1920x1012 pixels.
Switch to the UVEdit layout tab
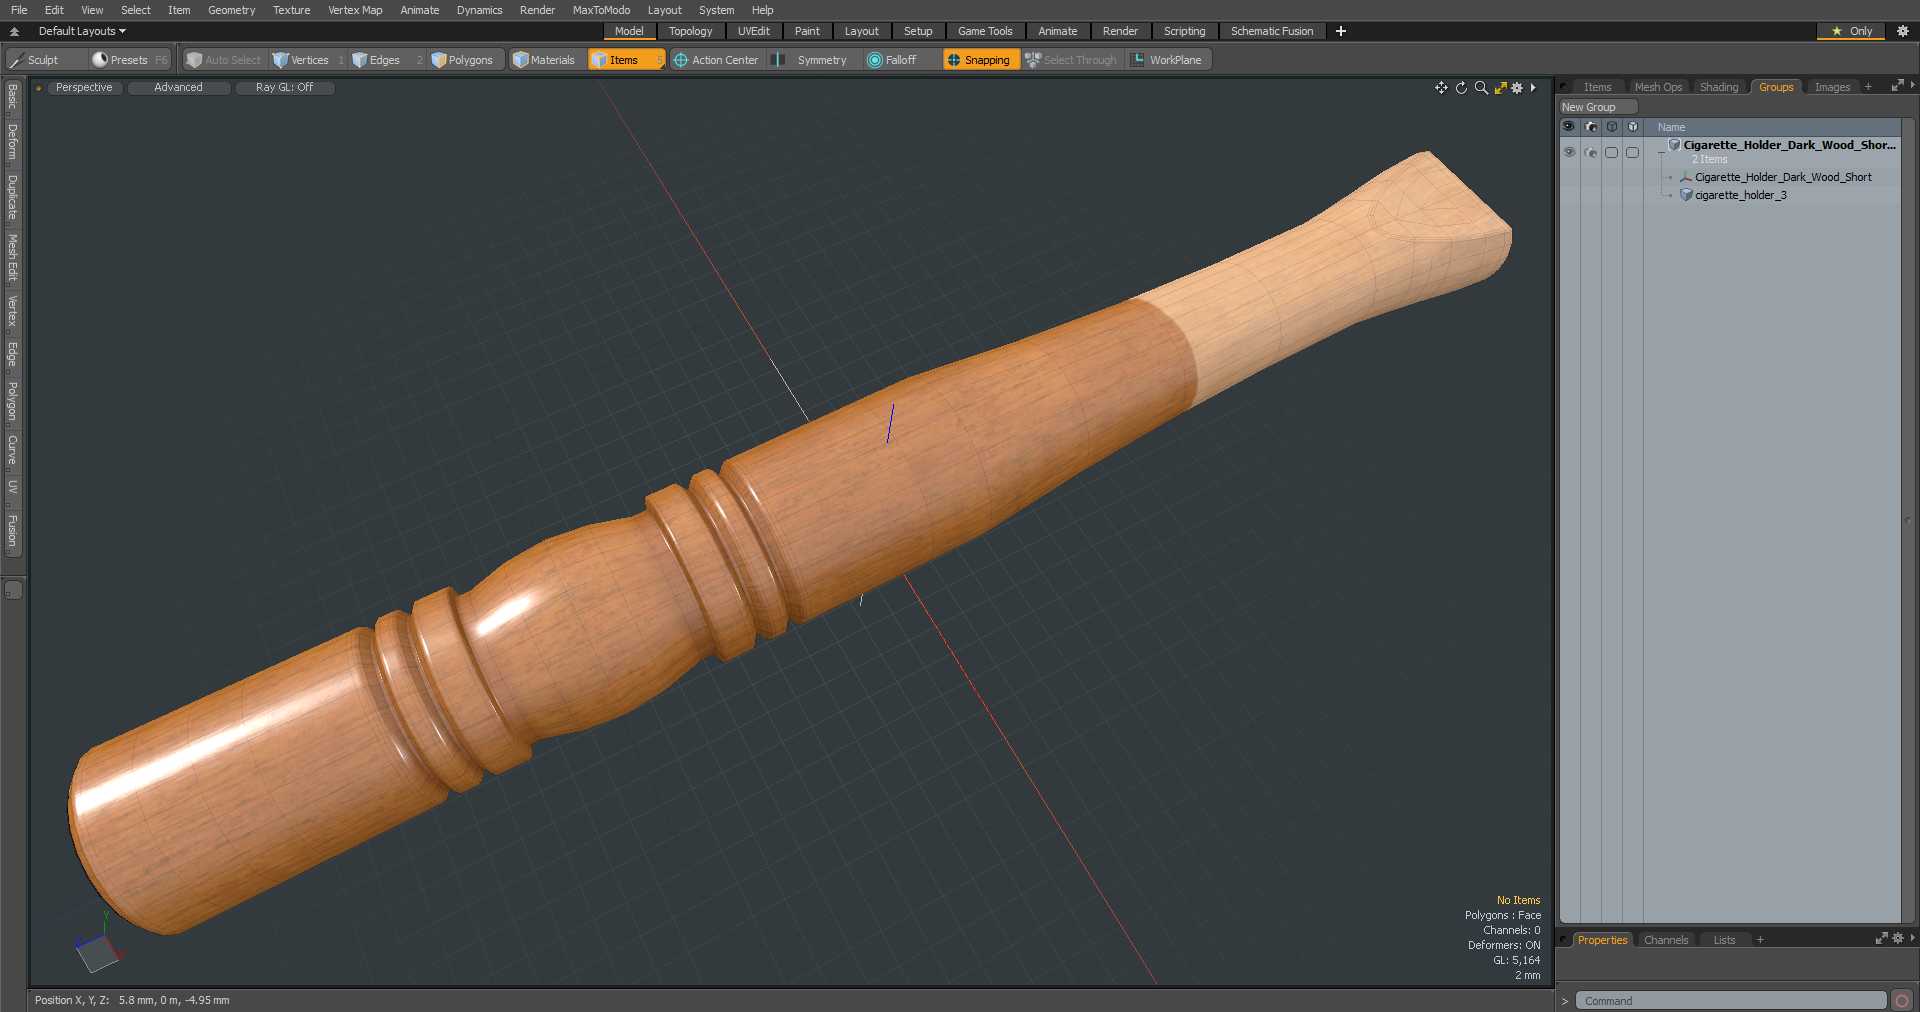point(753,31)
